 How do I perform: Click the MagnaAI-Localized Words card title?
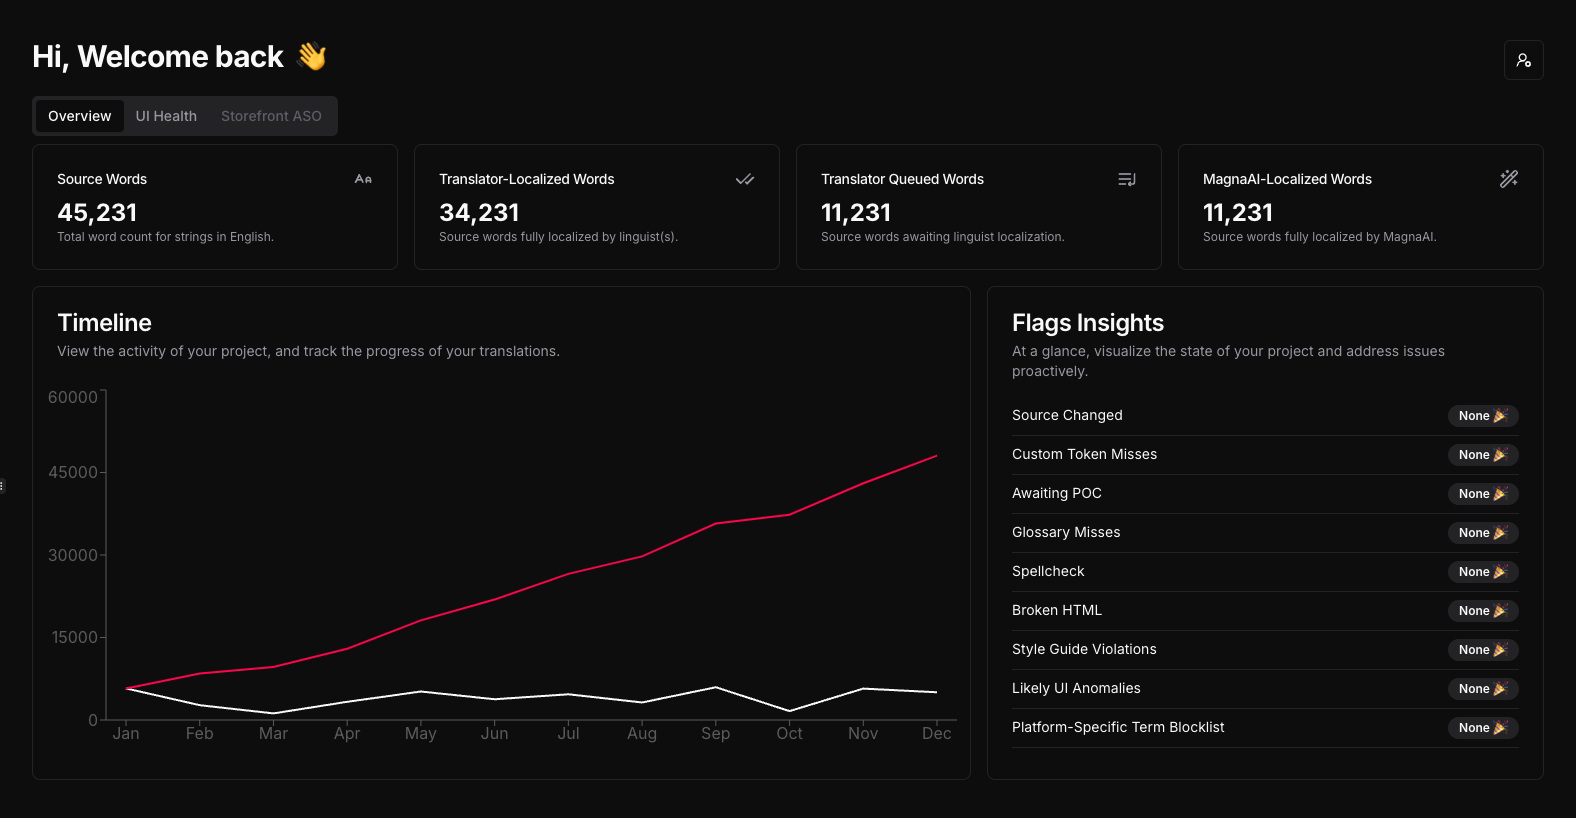pyautogui.click(x=1287, y=179)
